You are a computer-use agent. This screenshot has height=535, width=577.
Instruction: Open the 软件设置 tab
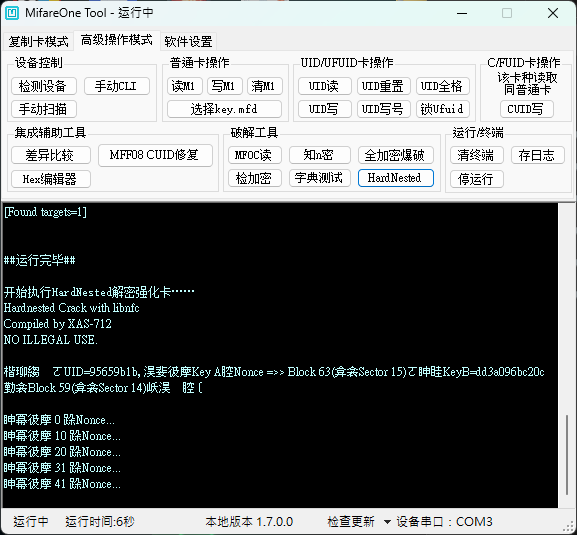(188, 41)
